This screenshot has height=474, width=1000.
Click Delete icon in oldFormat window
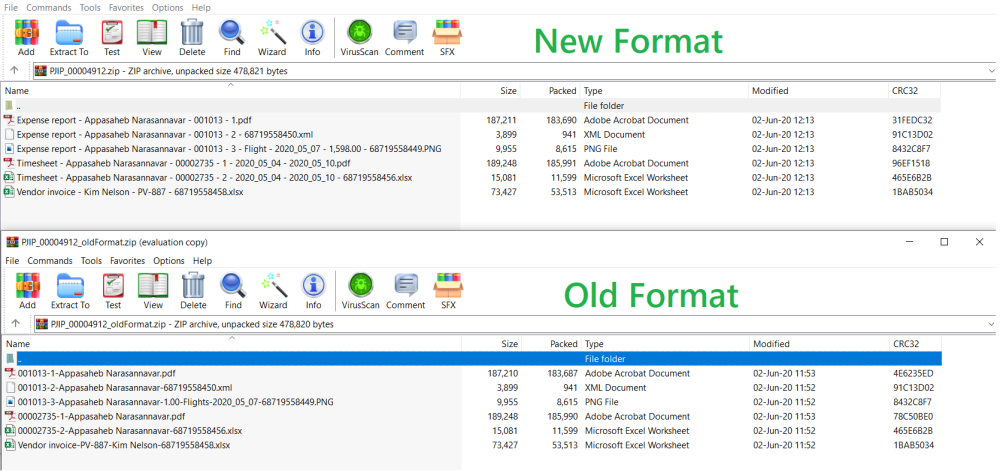[193, 290]
